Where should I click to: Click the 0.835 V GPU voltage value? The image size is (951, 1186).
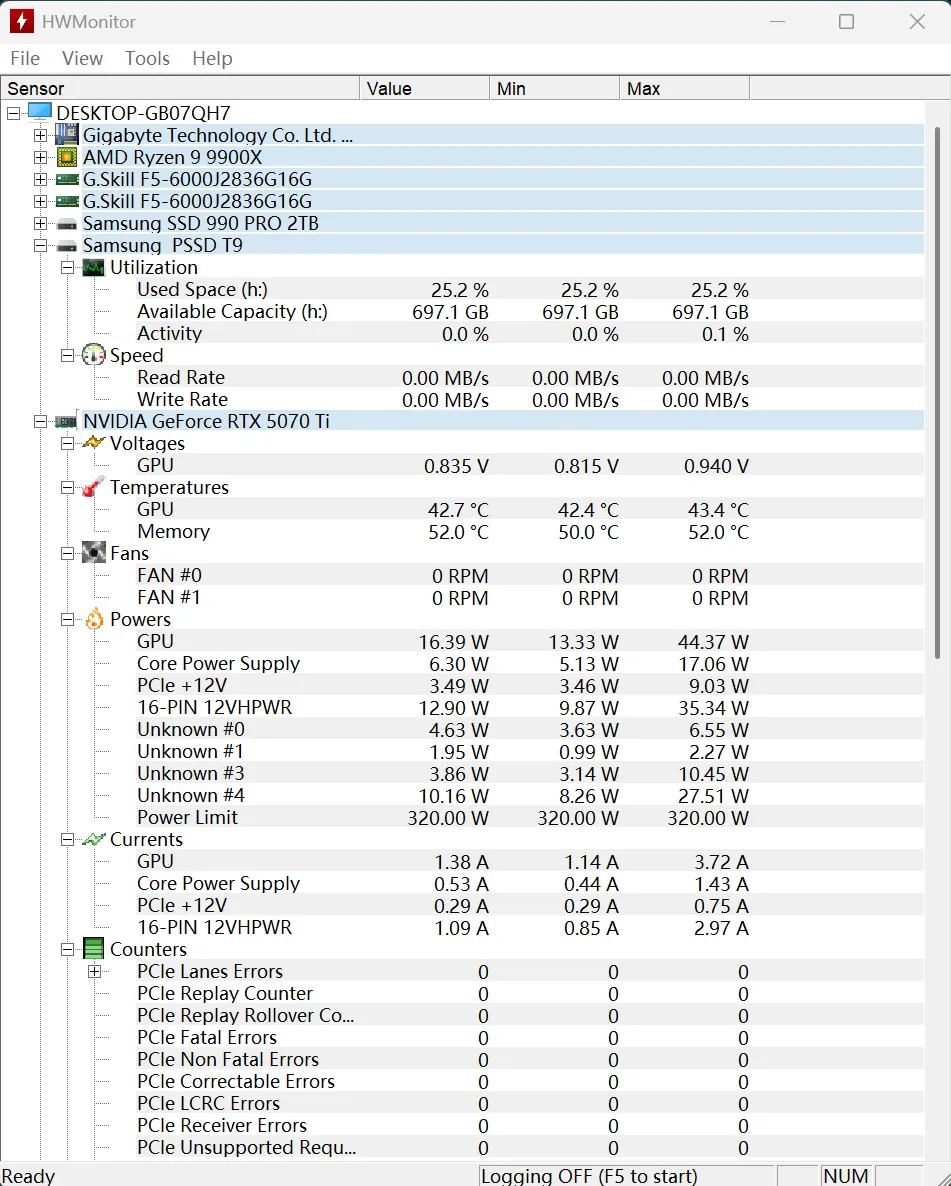coord(456,466)
